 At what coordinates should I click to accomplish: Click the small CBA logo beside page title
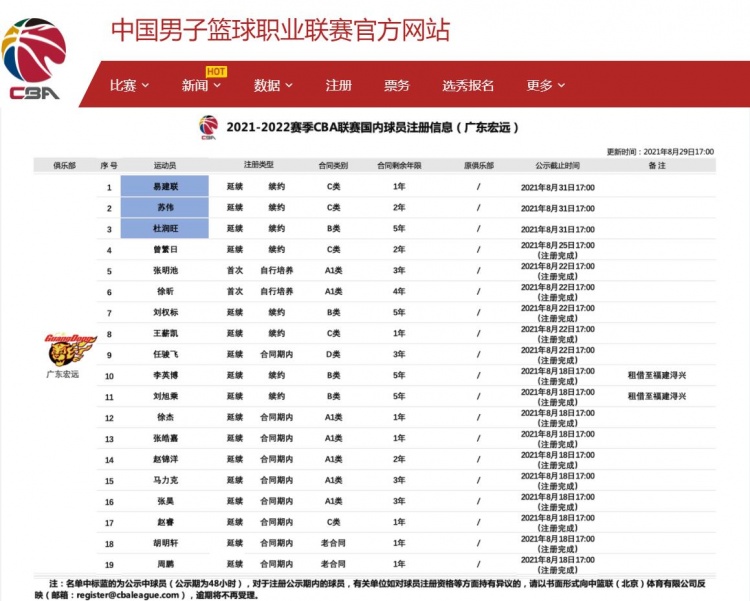(209, 127)
